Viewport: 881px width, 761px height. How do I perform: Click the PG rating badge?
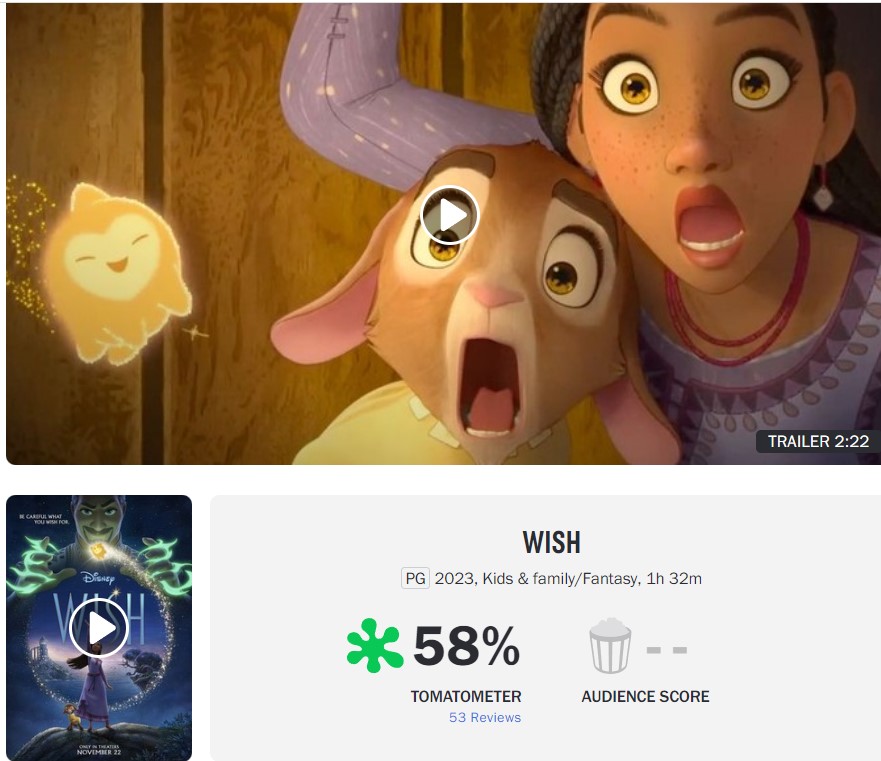(415, 578)
